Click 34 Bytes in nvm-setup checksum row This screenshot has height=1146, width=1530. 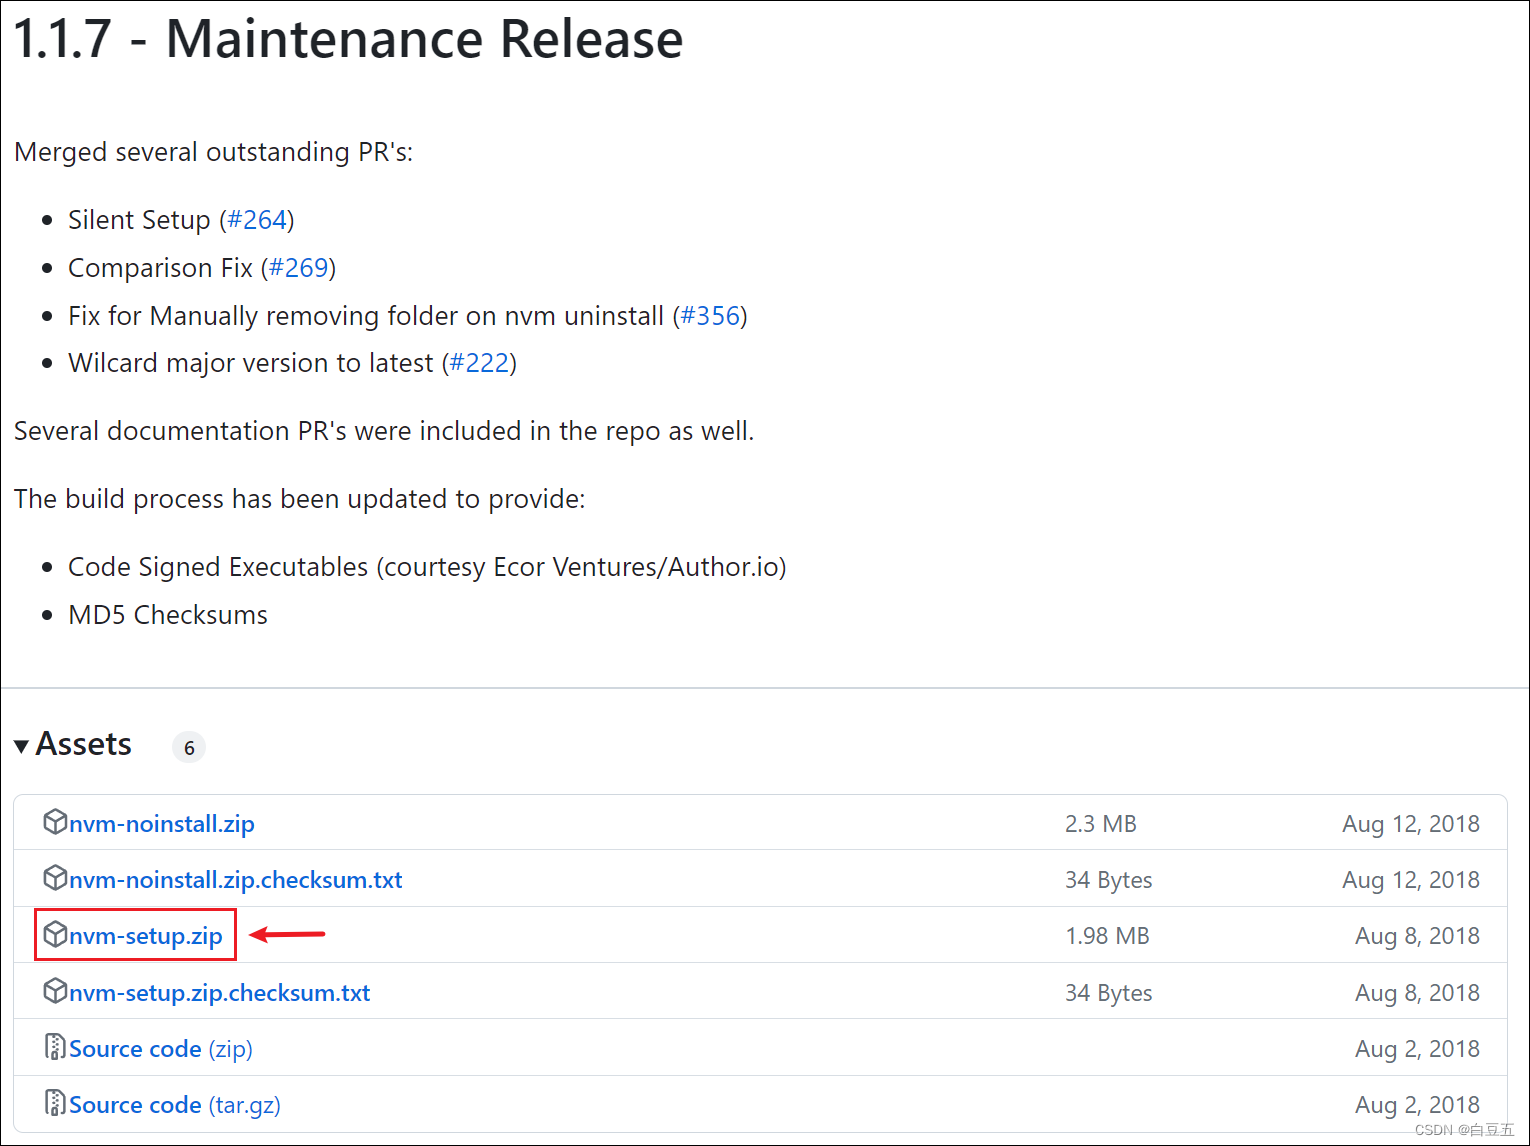coord(1109,993)
